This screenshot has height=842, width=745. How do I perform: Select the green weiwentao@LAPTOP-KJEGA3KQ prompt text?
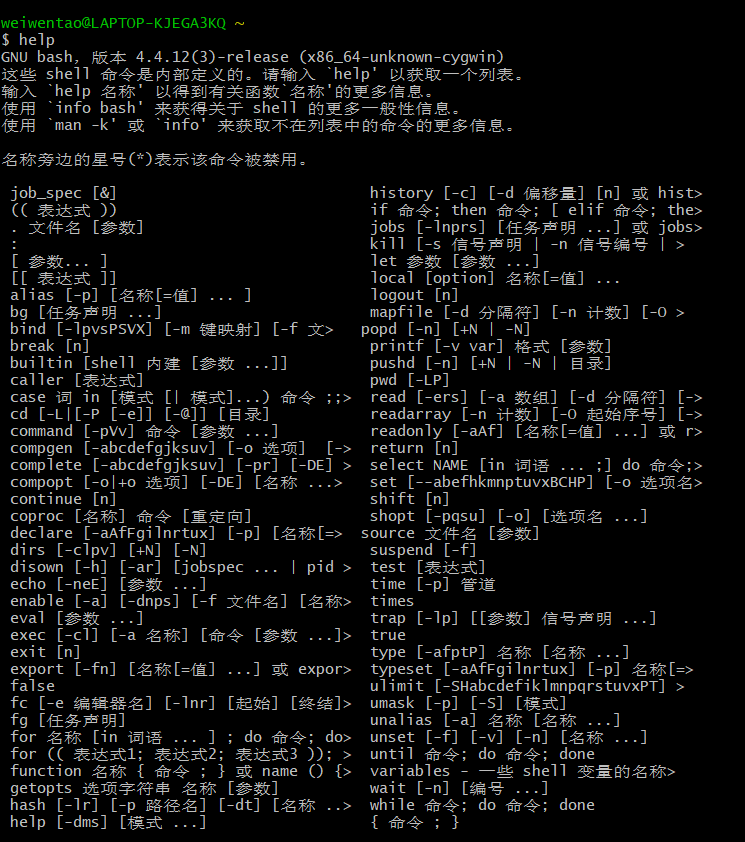coord(113,23)
